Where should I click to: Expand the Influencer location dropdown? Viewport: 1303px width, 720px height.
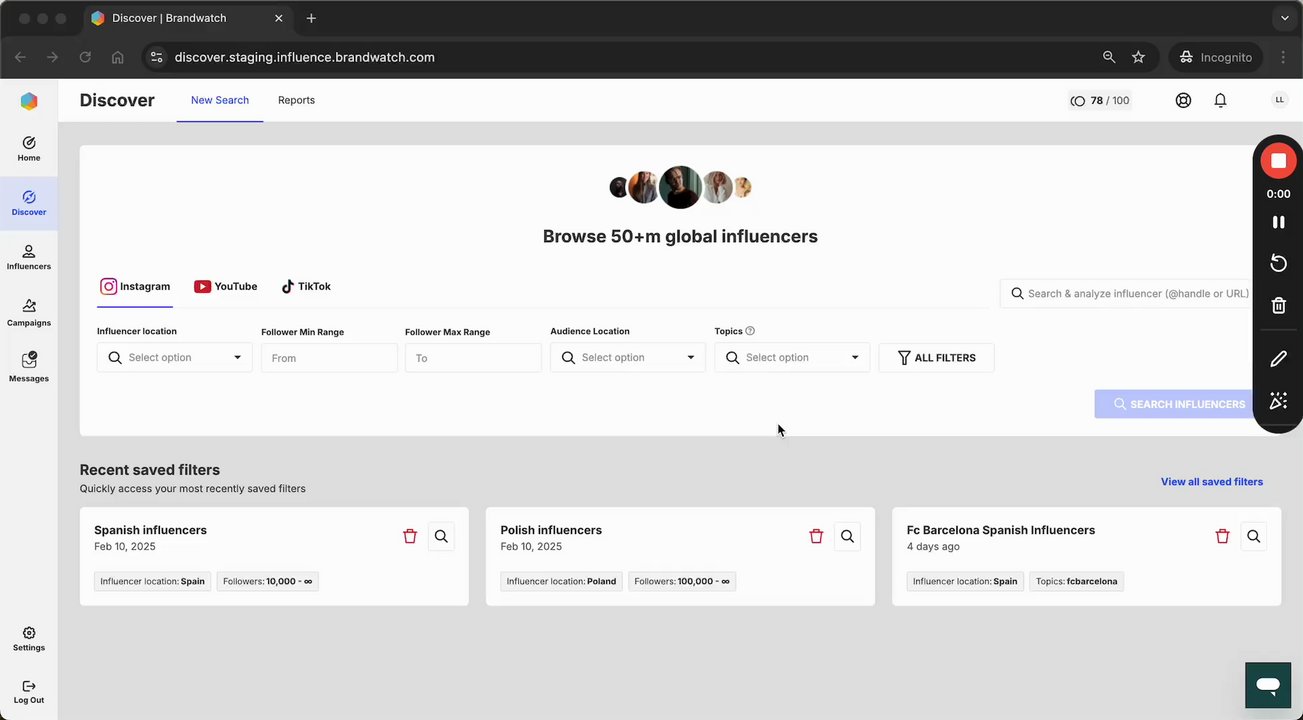click(x=174, y=357)
